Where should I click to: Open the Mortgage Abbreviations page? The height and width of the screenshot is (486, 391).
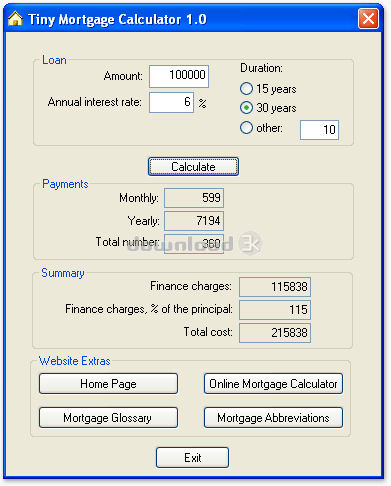tap(273, 418)
